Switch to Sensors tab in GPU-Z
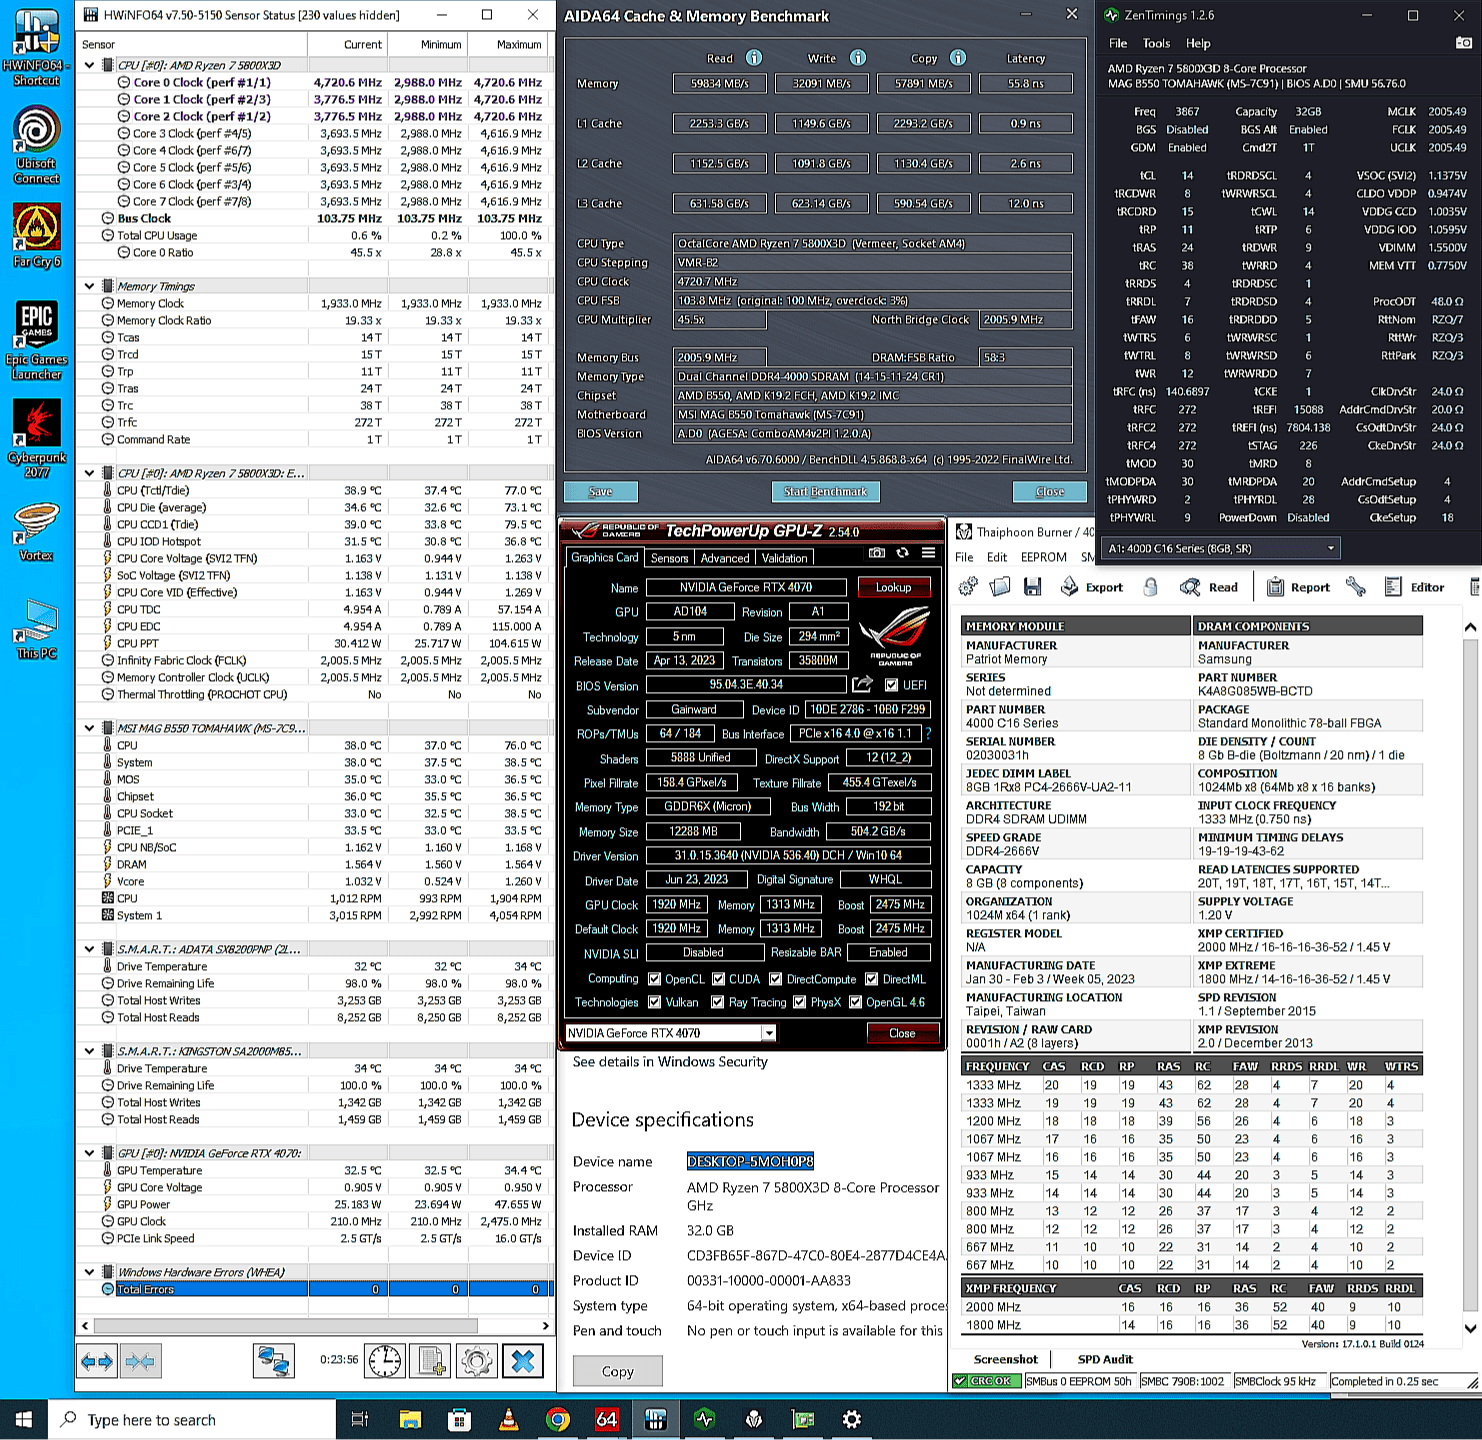The width and height of the screenshot is (1482, 1440). (670, 558)
